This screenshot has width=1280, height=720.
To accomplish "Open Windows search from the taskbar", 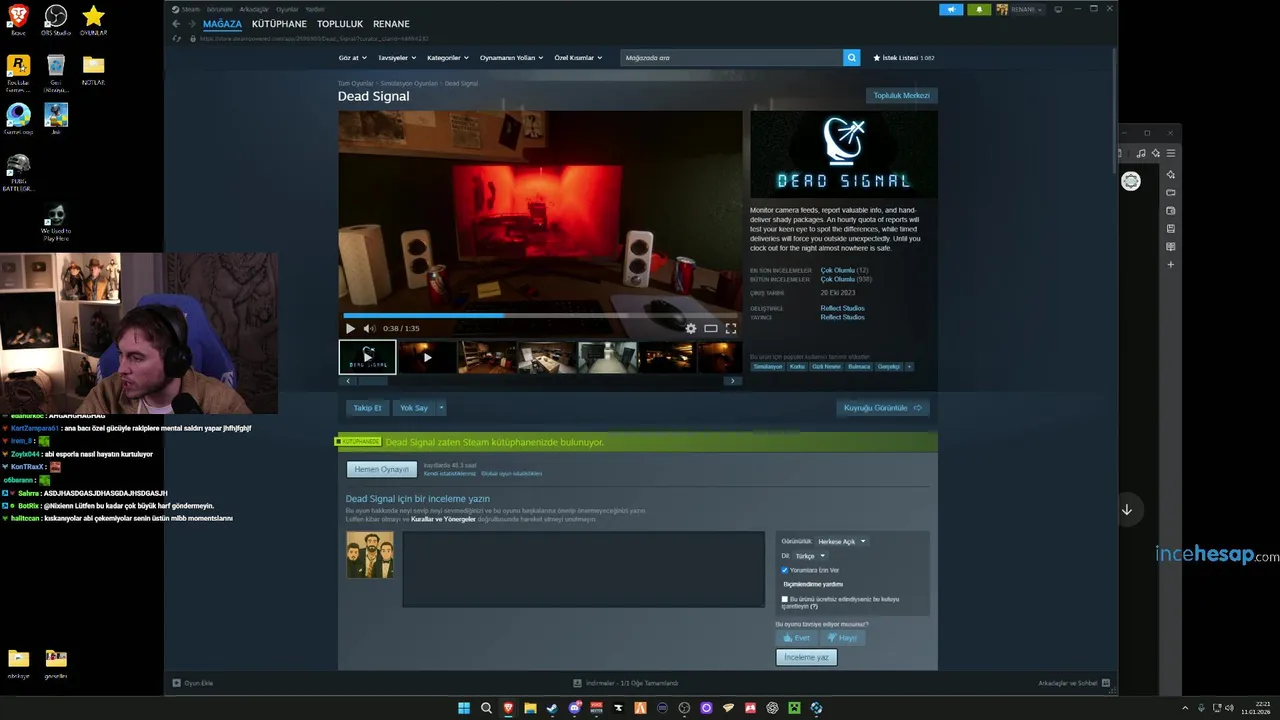I will tap(486, 708).
